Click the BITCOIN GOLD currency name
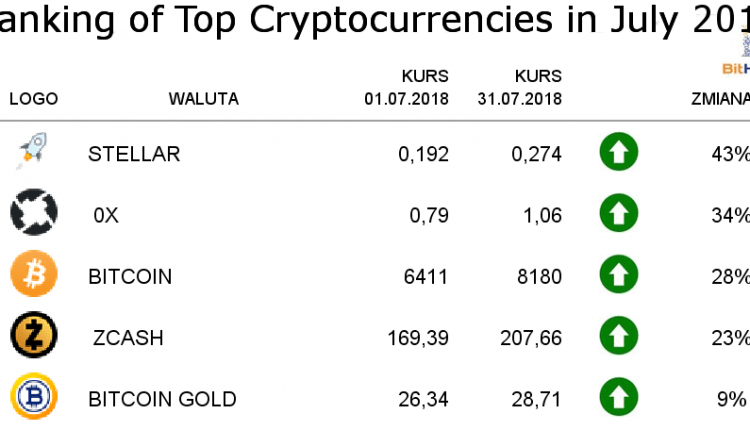The height and width of the screenshot is (430, 750). [162, 399]
